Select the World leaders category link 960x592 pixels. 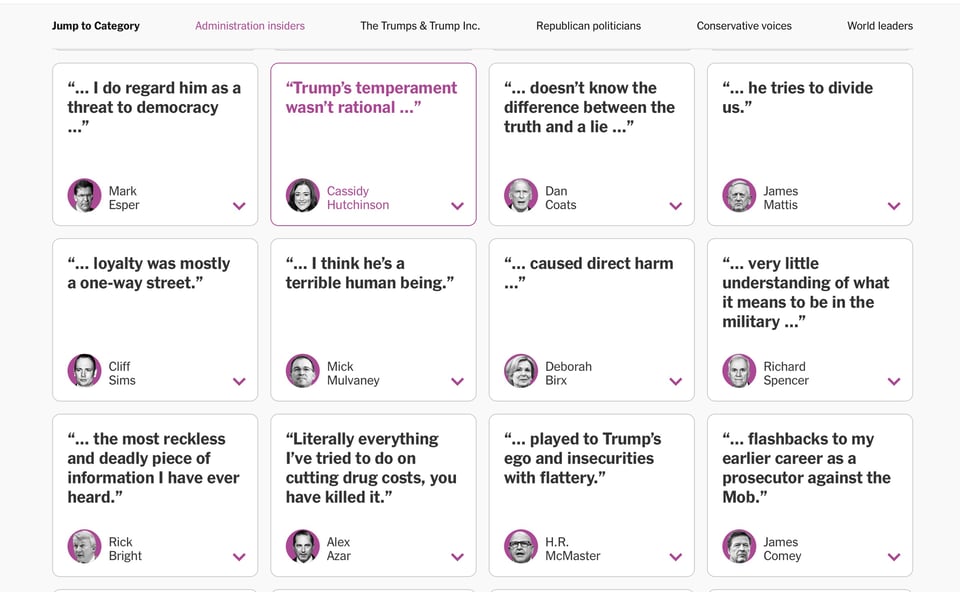tap(879, 26)
